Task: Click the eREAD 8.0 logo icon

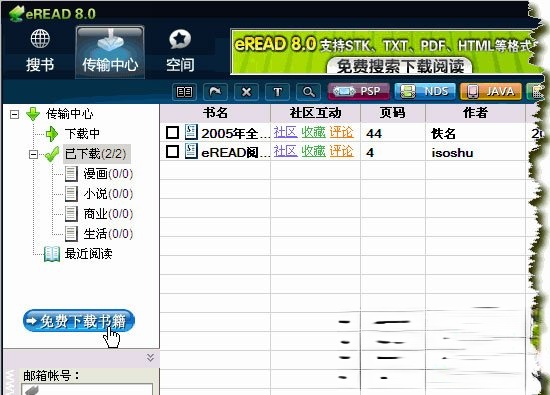Action: coord(16,13)
